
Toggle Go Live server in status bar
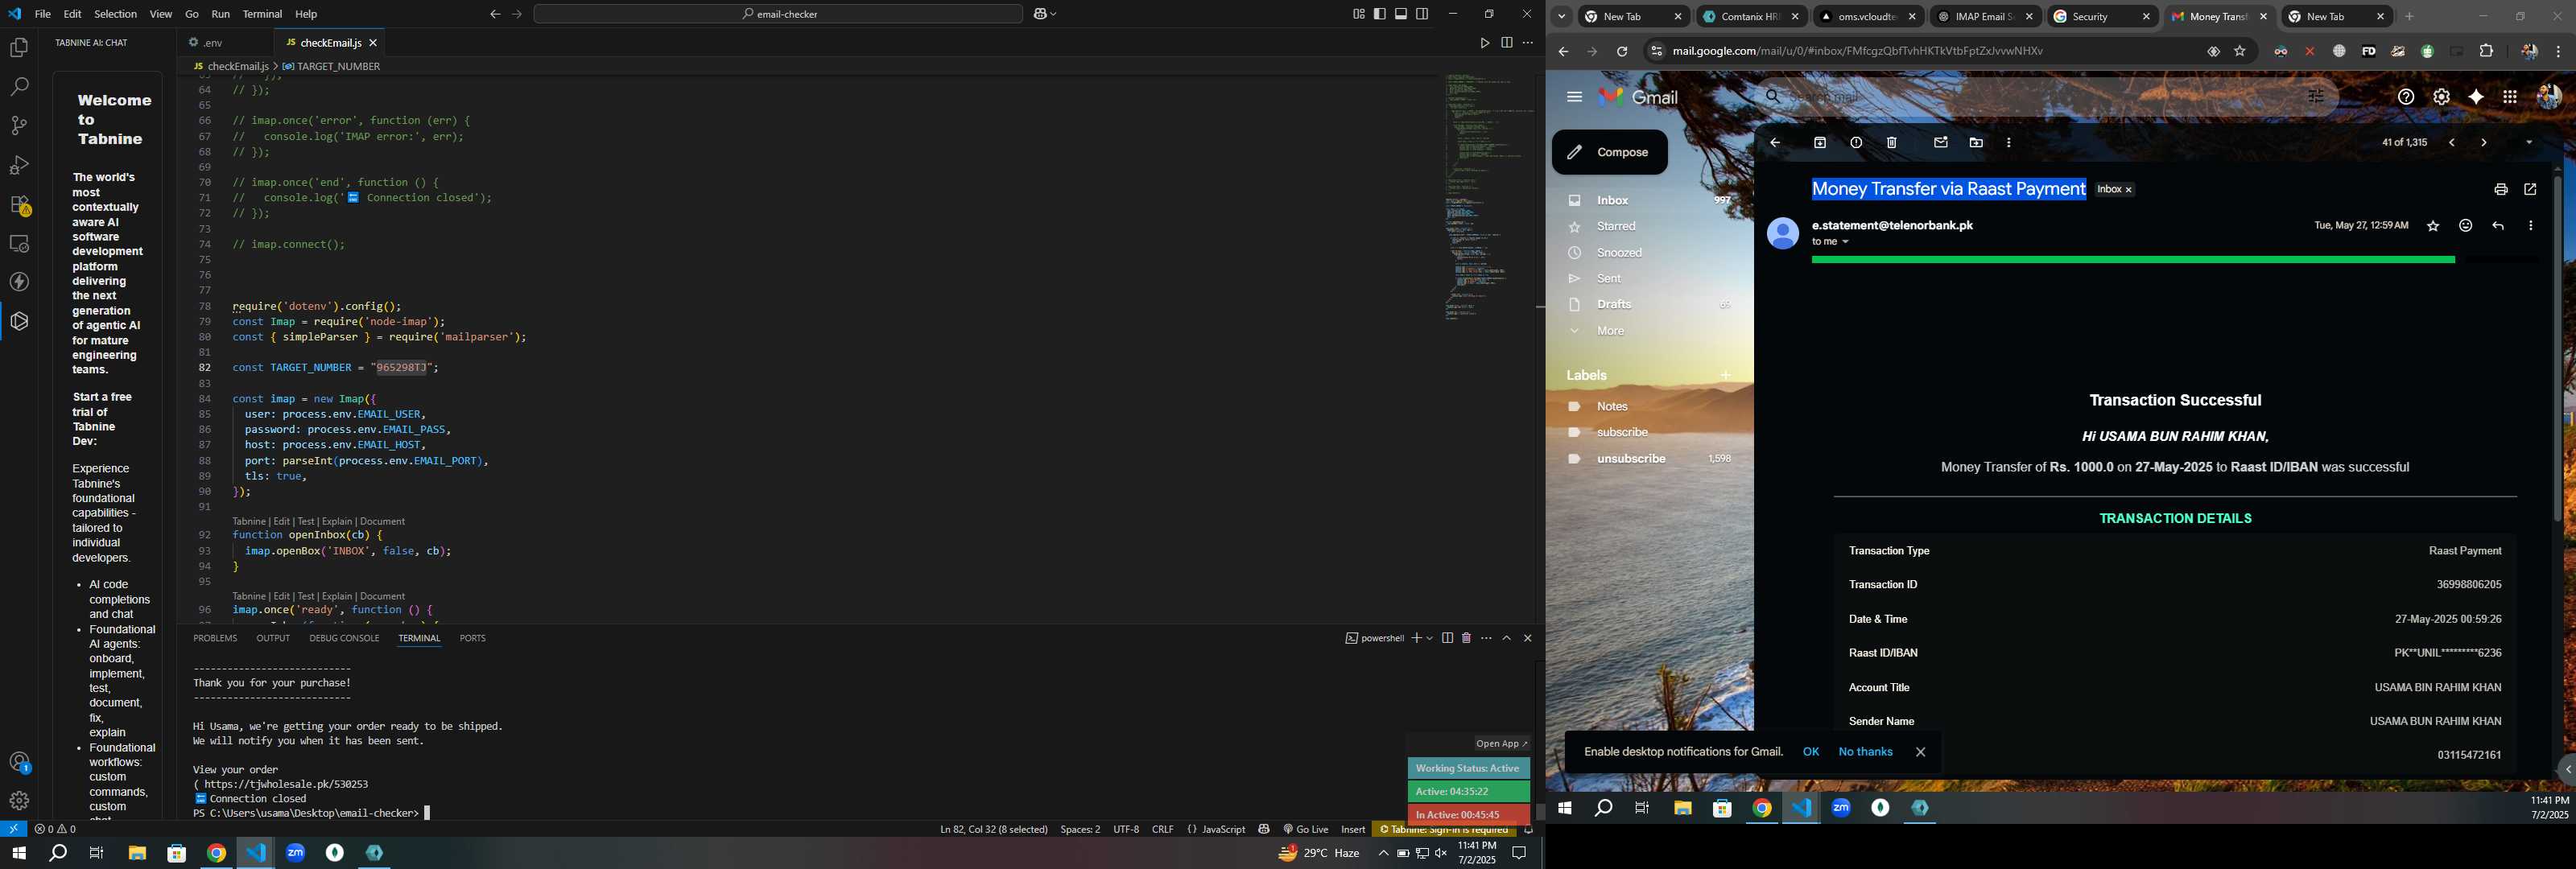click(x=1306, y=830)
